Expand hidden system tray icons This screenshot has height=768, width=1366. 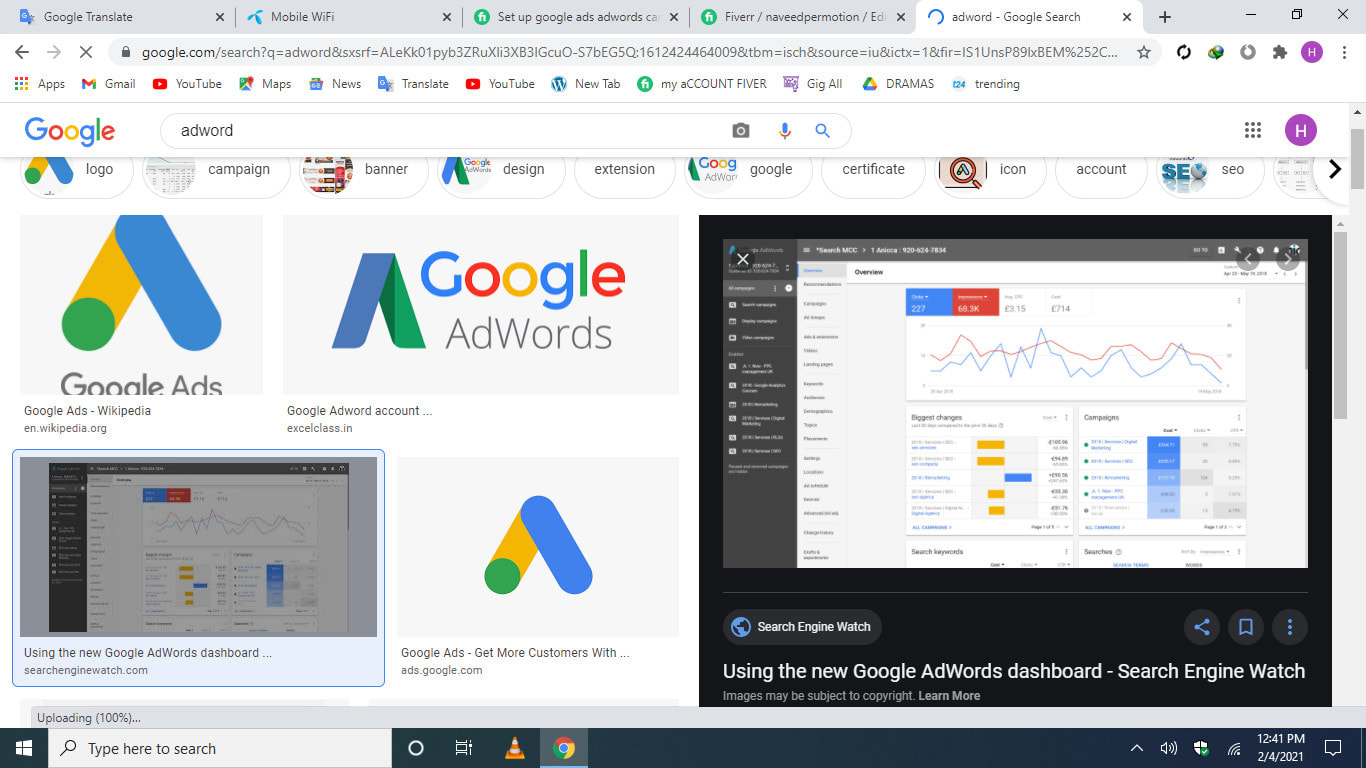(1137, 748)
